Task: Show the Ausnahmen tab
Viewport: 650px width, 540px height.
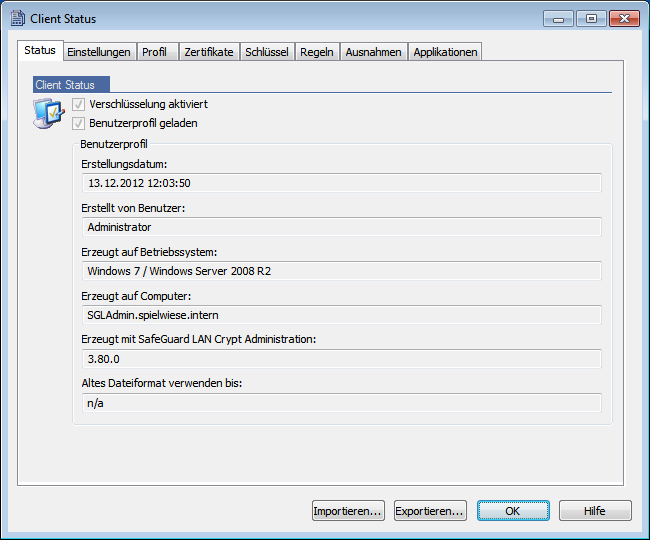Action: 373,52
